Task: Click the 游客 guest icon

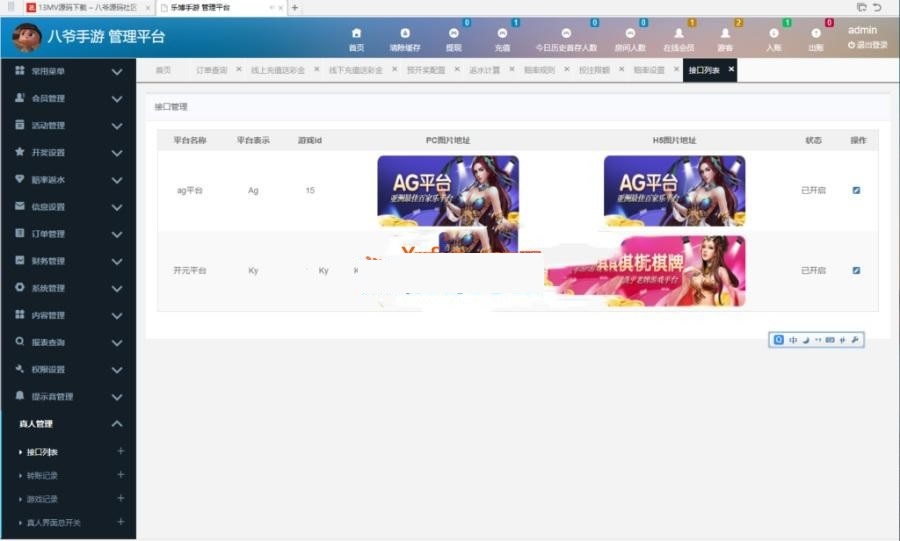Action: click(x=725, y=35)
